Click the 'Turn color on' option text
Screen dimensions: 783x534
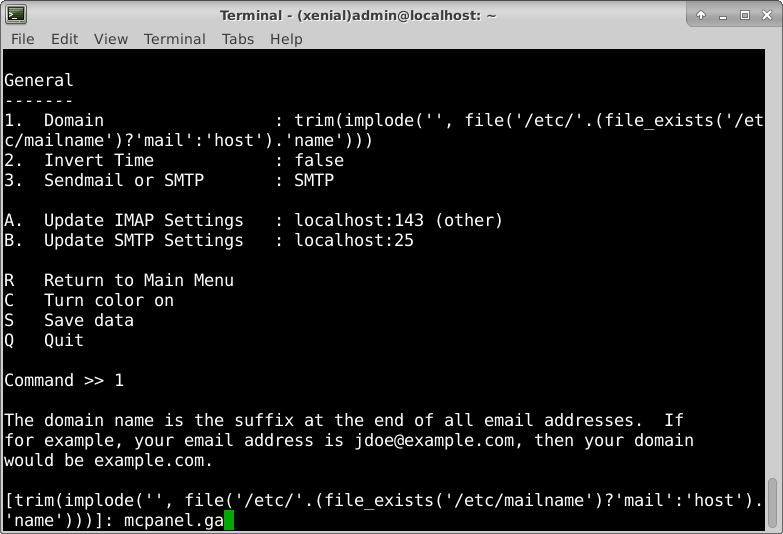(108, 300)
